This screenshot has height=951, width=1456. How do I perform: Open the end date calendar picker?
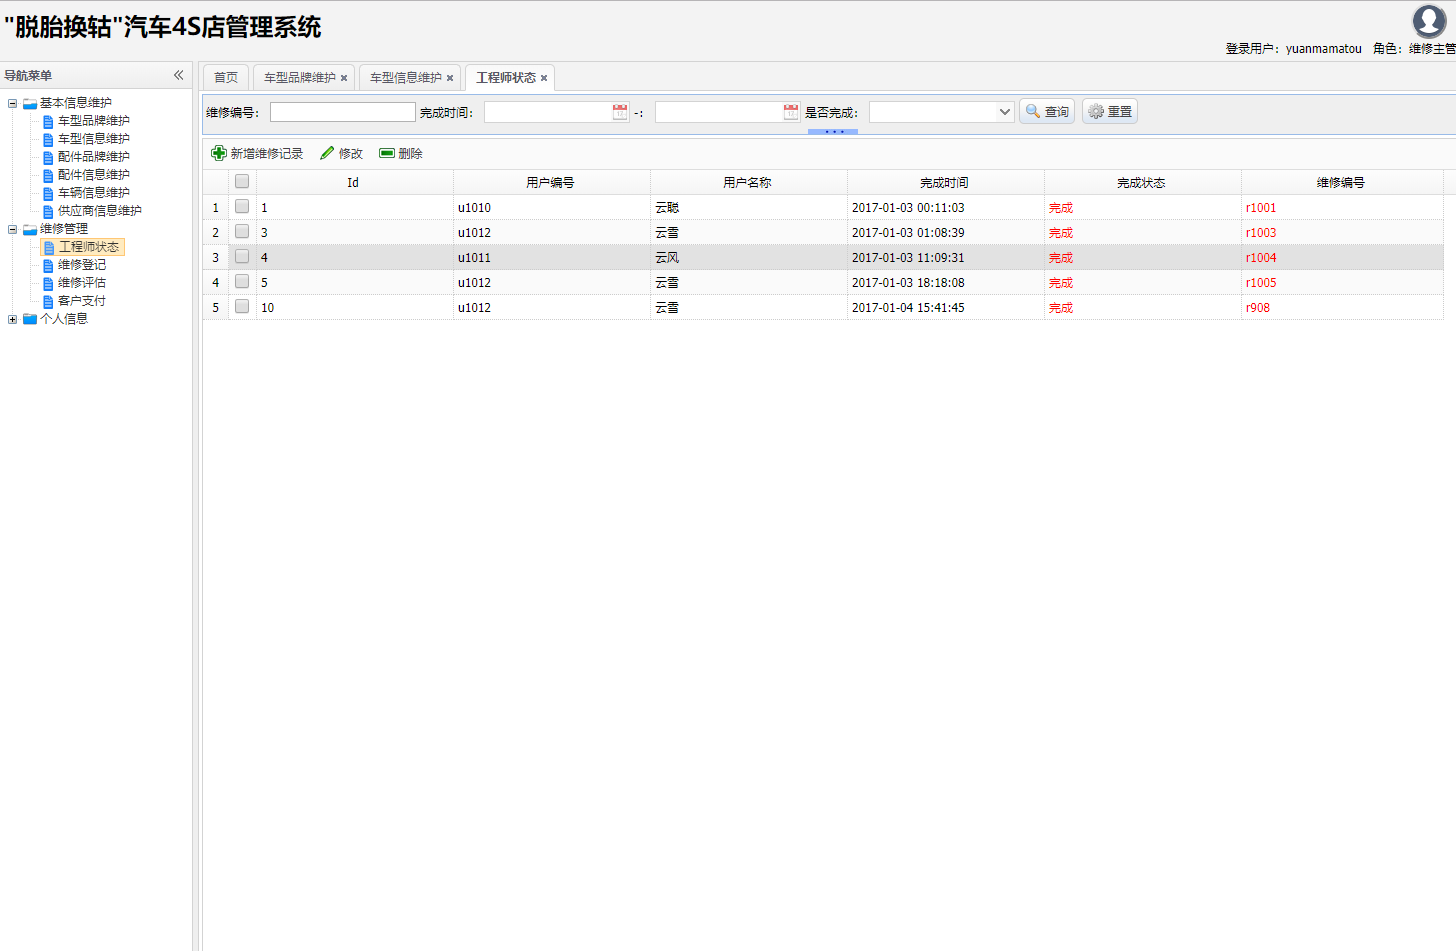(791, 112)
